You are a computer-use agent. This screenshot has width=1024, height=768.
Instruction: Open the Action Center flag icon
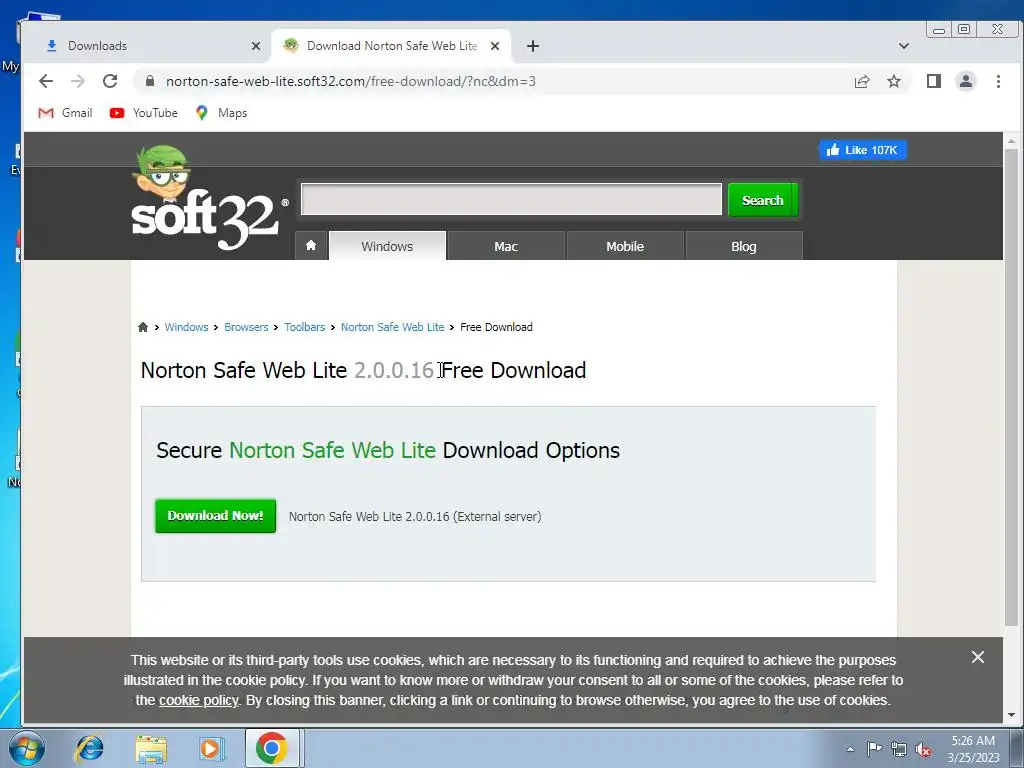pos(874,748)
